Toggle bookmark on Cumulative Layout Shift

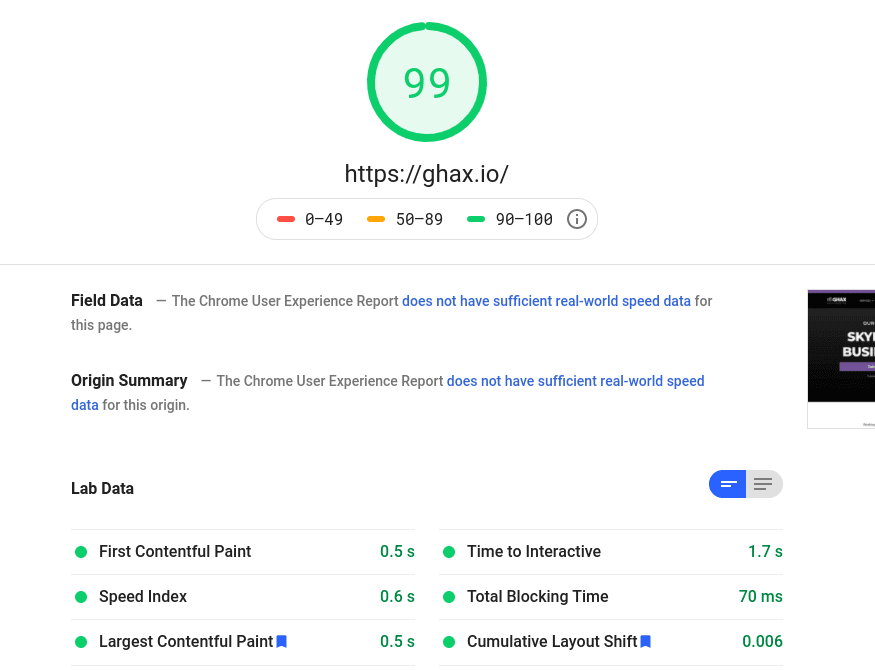click(645, 641)
